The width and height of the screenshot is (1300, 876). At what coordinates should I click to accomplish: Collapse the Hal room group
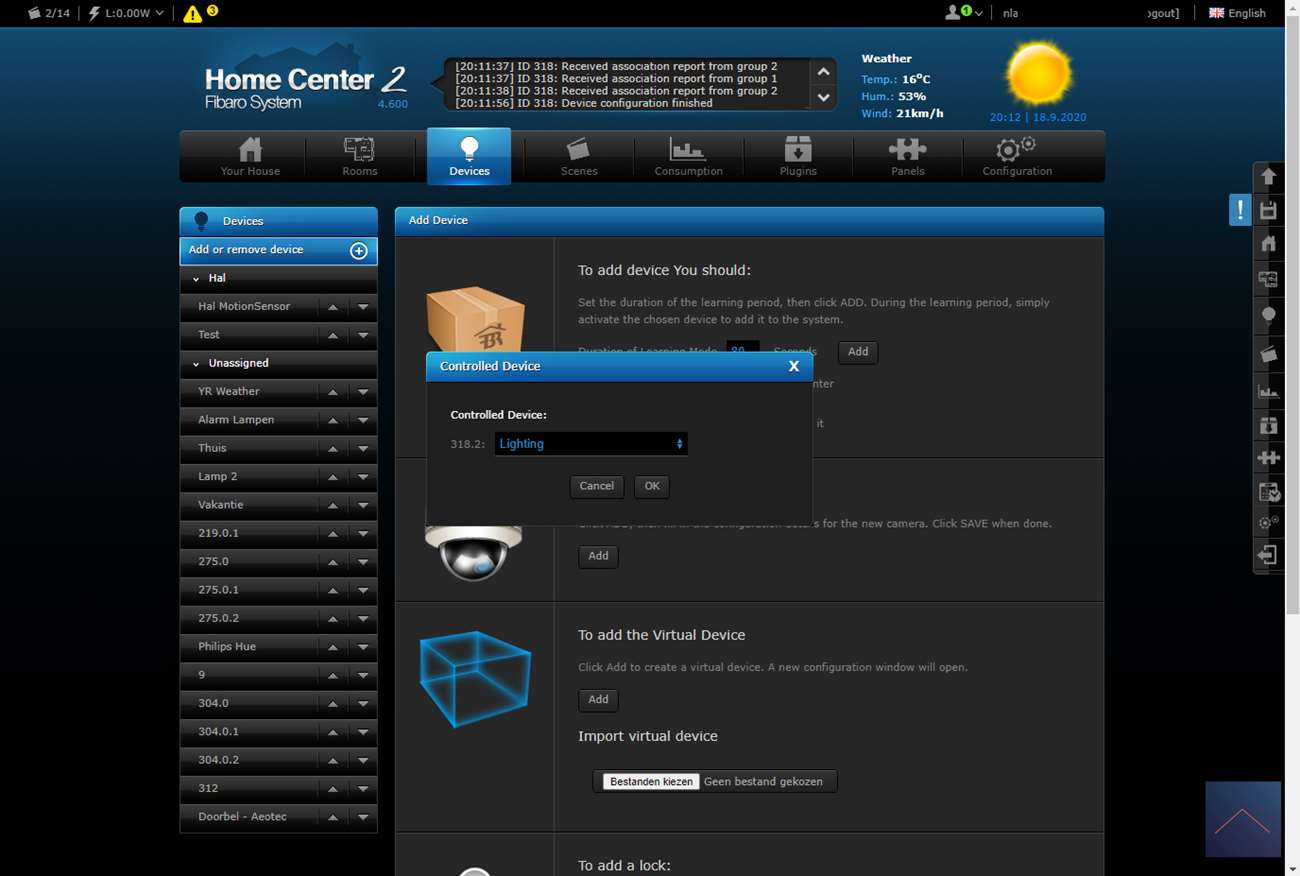(x=196, y=279)
